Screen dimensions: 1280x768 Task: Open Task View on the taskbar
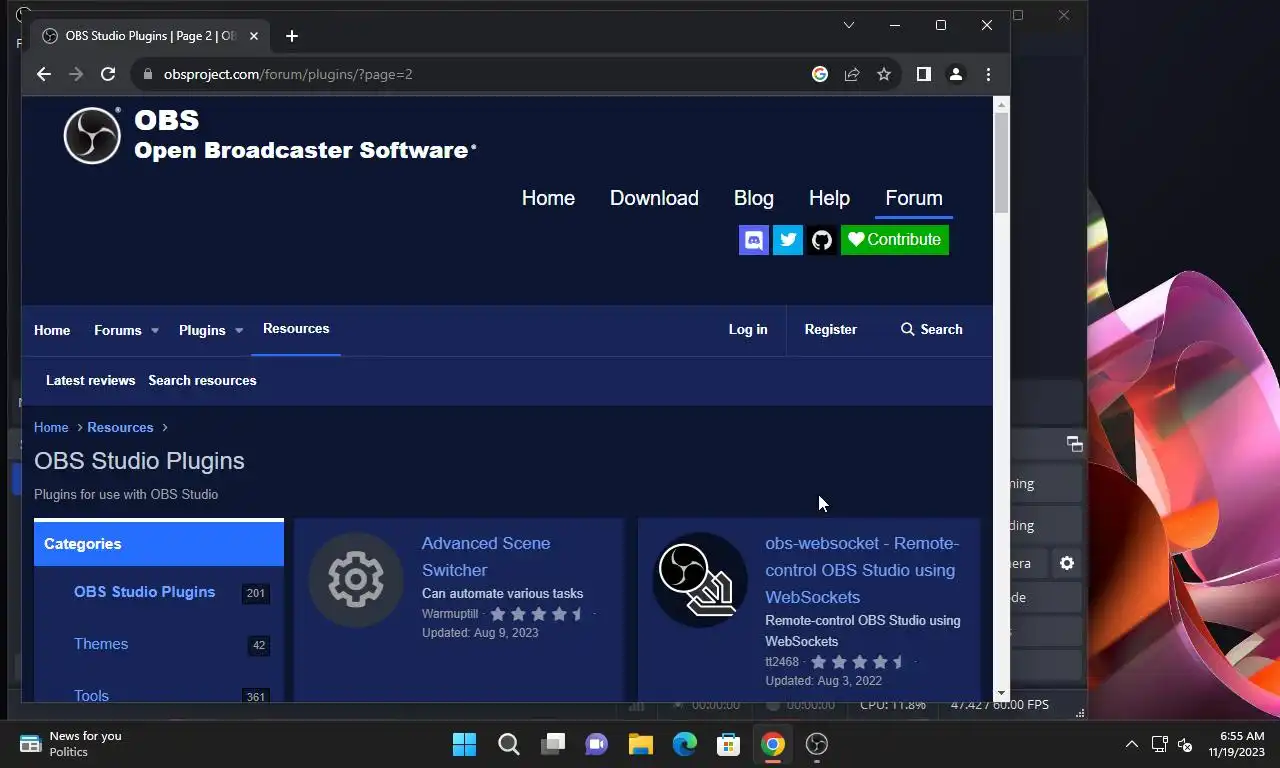[x=553, y=744]
